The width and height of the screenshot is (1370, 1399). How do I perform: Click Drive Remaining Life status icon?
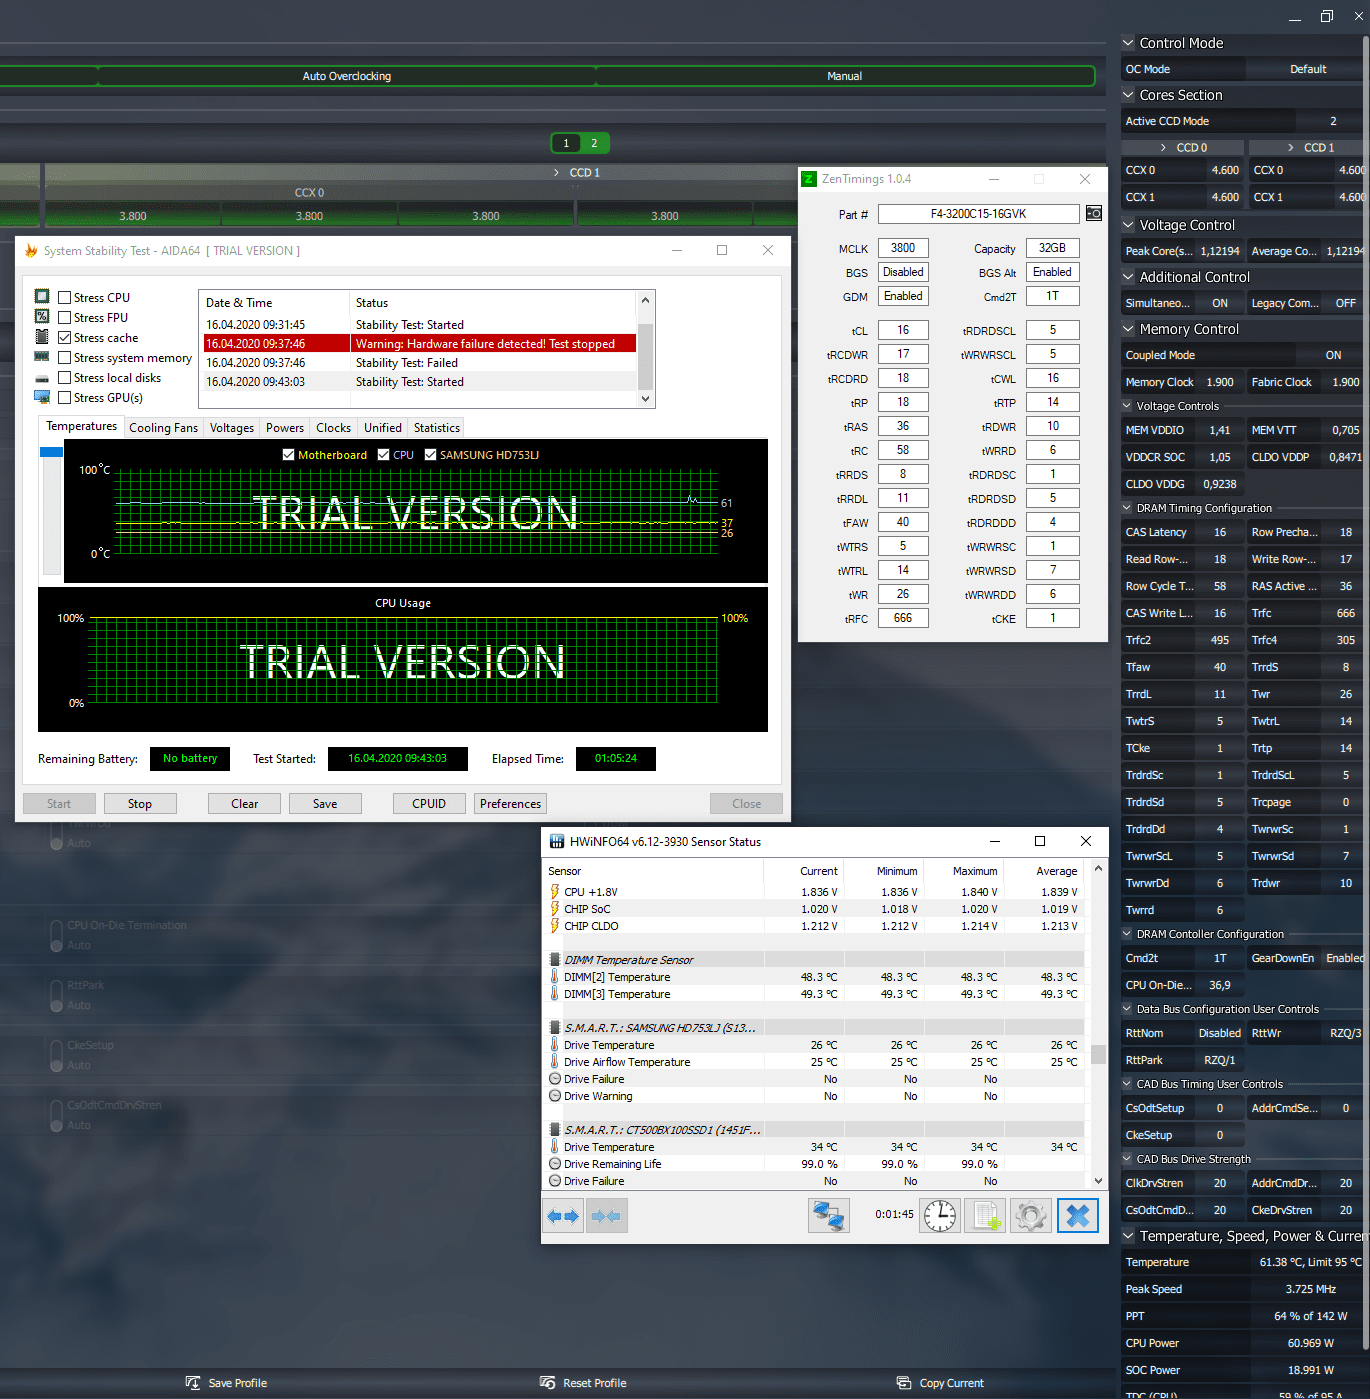tap(555, 1164)
